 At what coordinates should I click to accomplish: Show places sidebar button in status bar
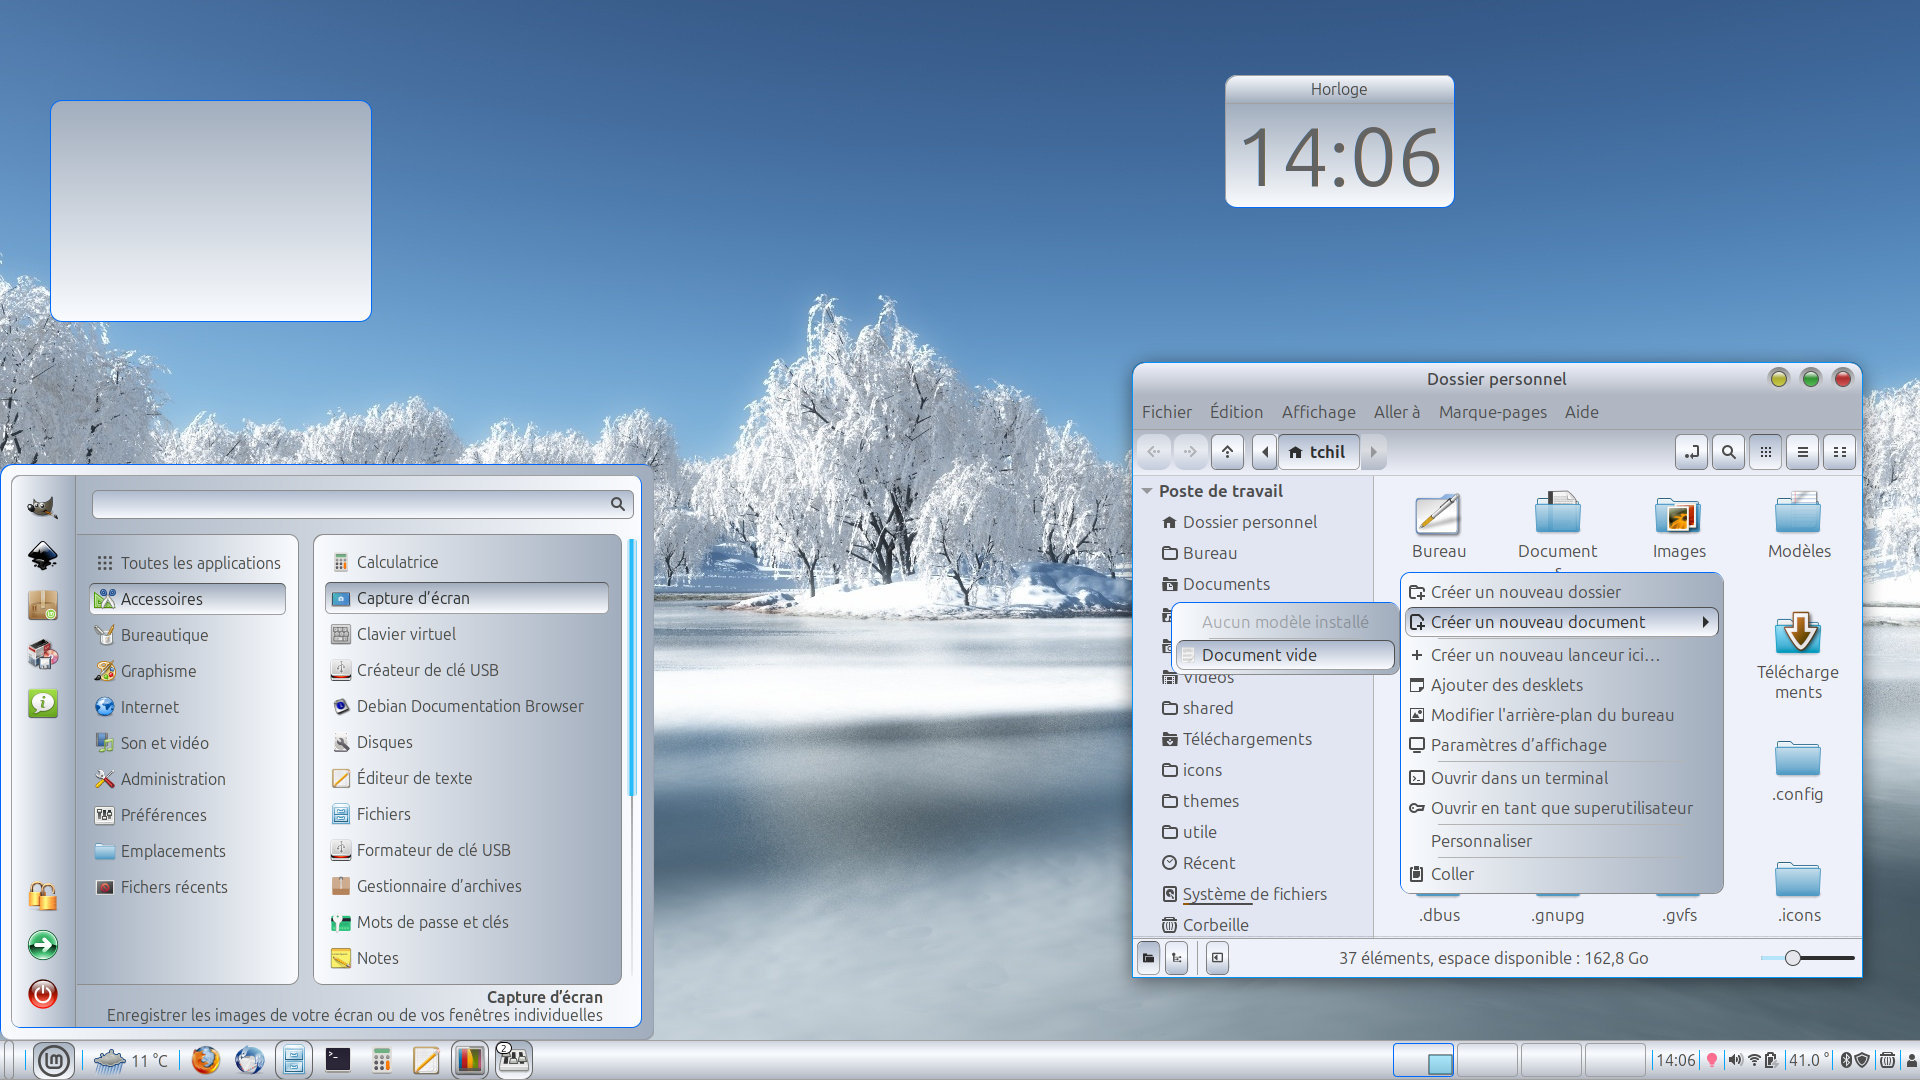[1148, 958]
